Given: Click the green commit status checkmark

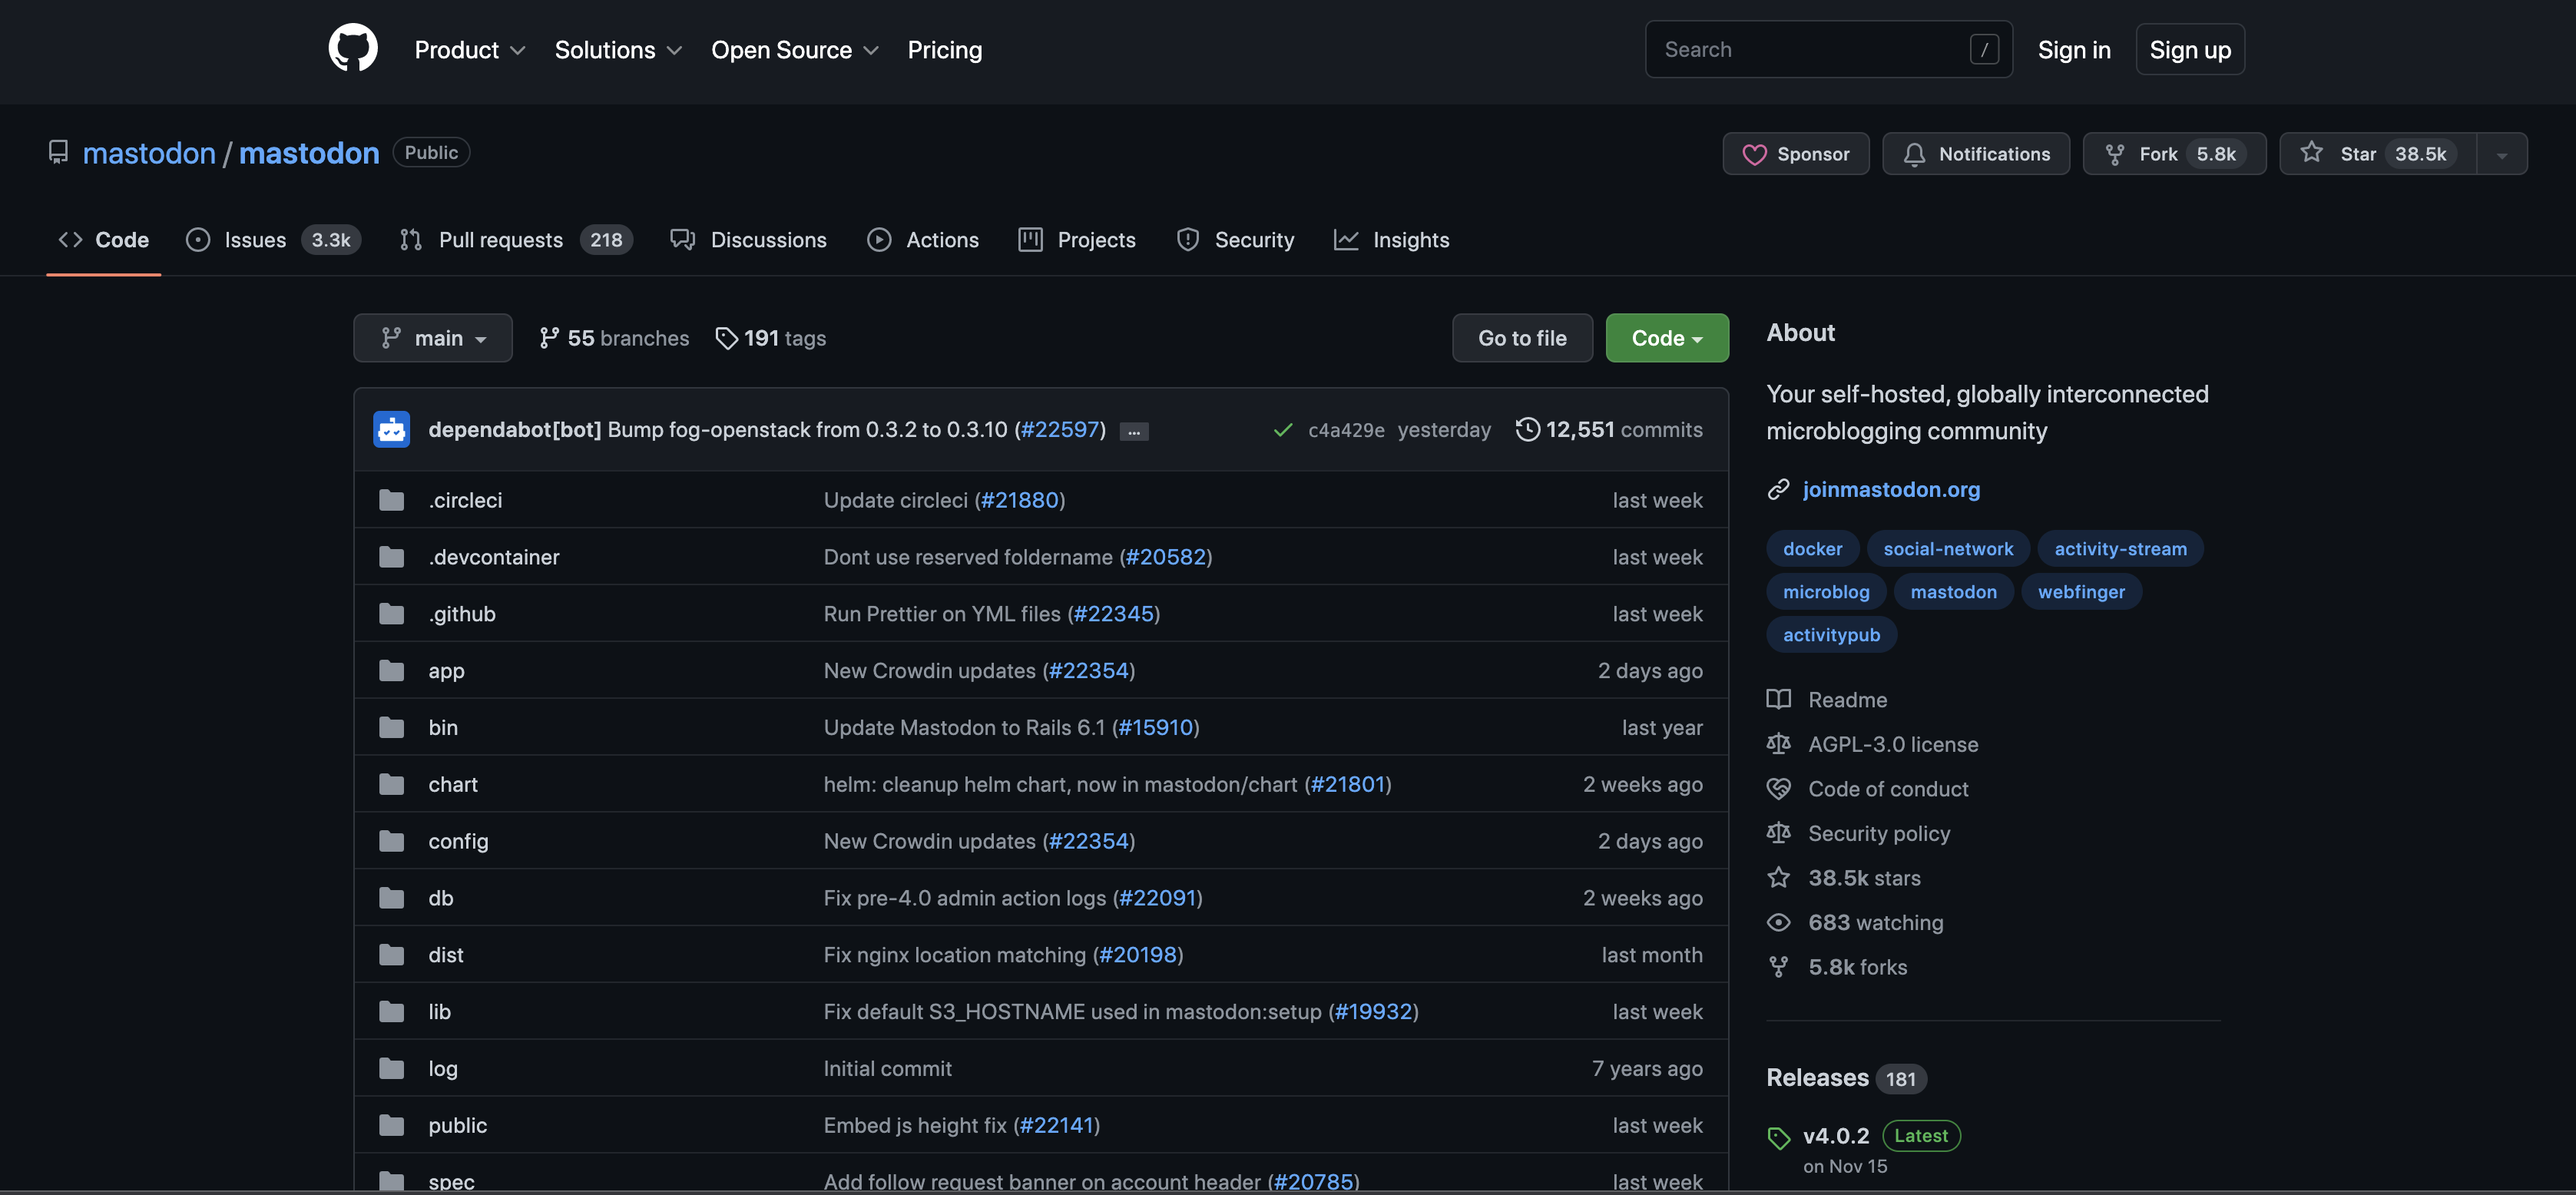Looking at the screenshot, I should tap(1282, 430).
